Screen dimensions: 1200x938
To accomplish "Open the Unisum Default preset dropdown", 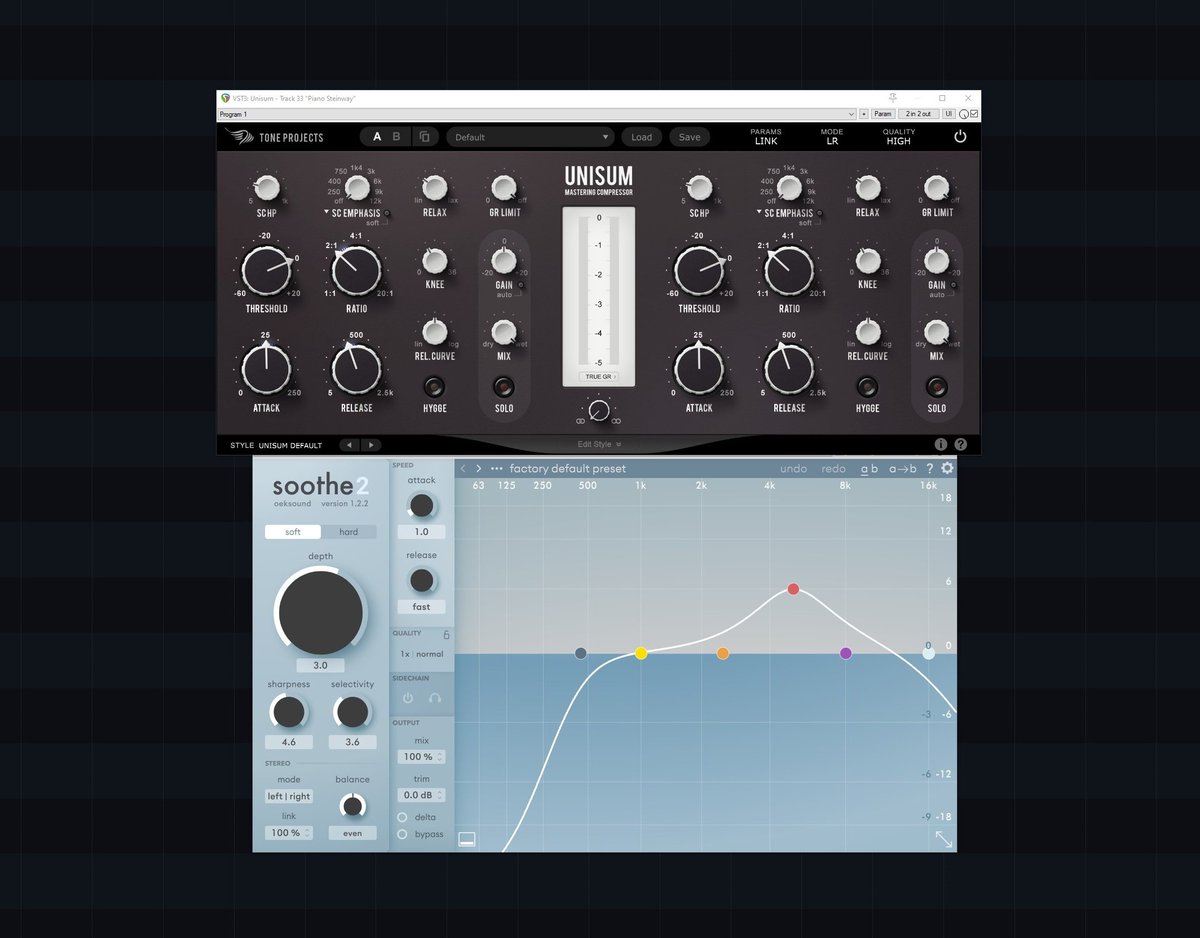I will pyautogui.click(x=530, y=137).
